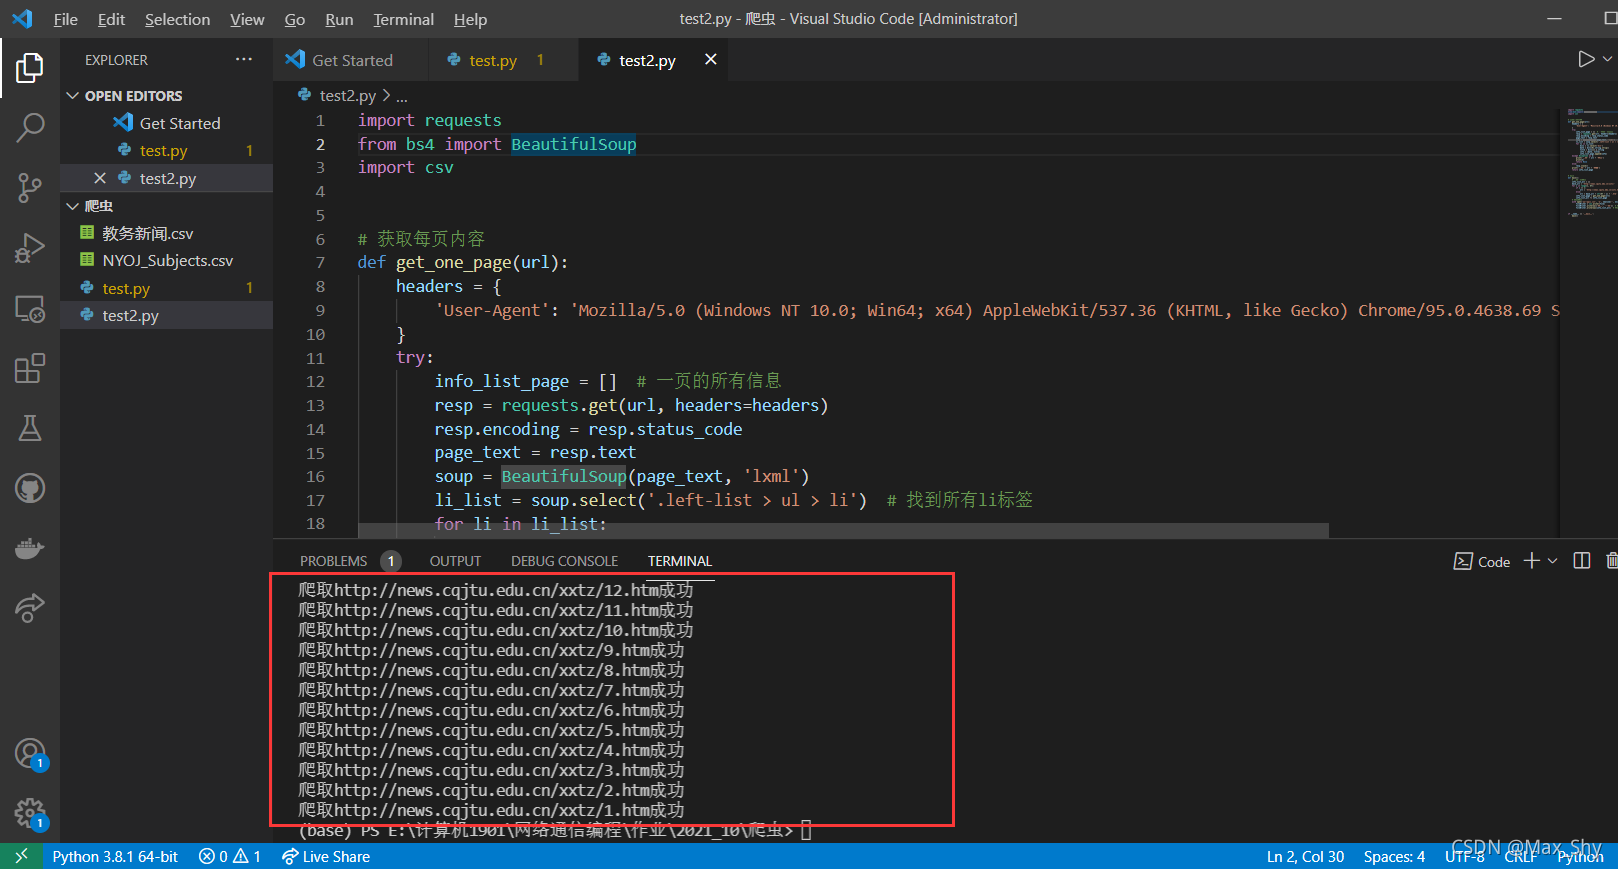Image resolution: width=1618 pixels, height=869 pixels.
Task: Click the Run Python File play button
Action: point(1585,60)
